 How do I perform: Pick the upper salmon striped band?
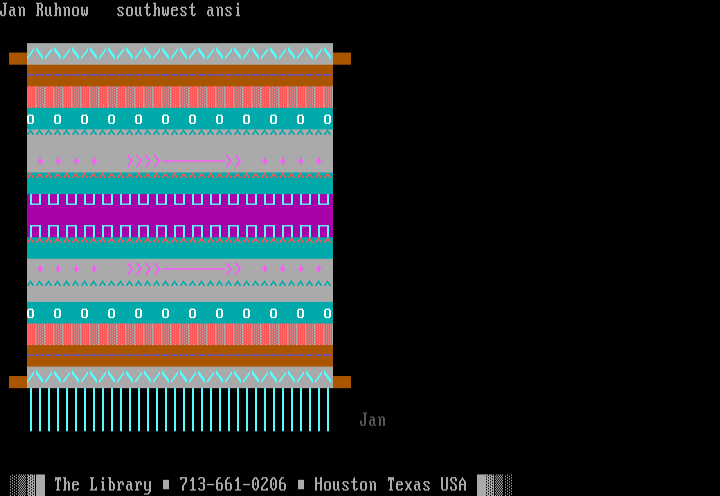[180, 97]
